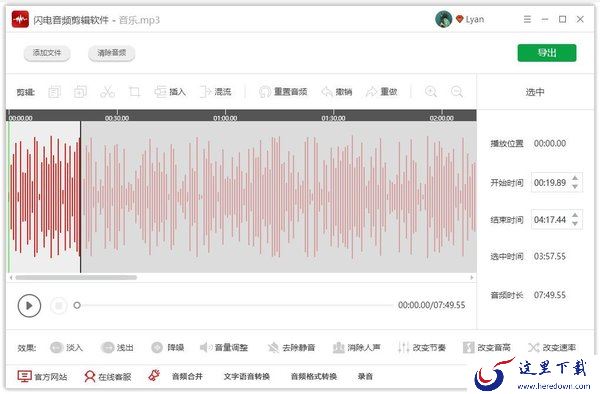Click the 添加文件 add file button

click(47, 53)
